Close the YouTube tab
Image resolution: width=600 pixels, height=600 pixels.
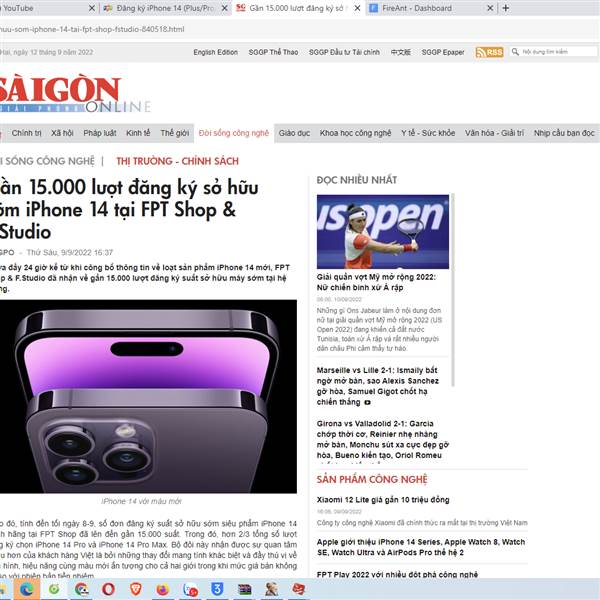click(91, 8)
